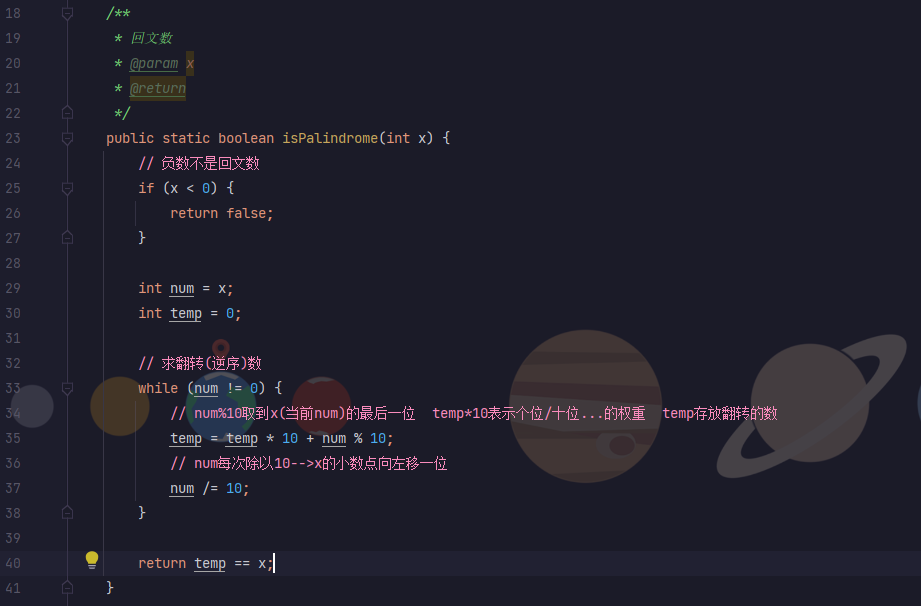Click fold end marker at line 27
921x606 pixels.
[x=68, y=237]
